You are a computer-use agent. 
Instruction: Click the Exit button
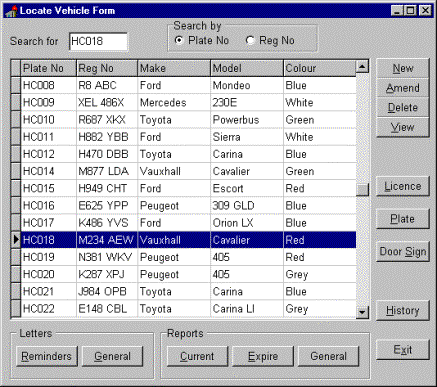[x=403, y=350]
